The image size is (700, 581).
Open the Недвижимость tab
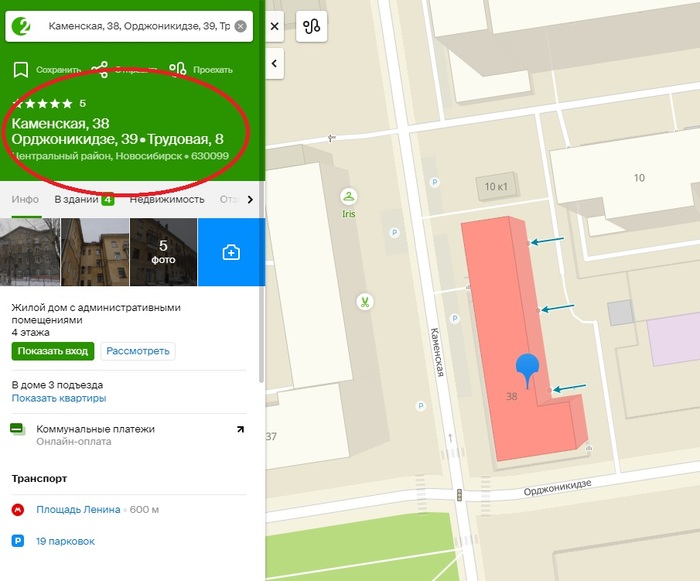(x=166, y=199)
